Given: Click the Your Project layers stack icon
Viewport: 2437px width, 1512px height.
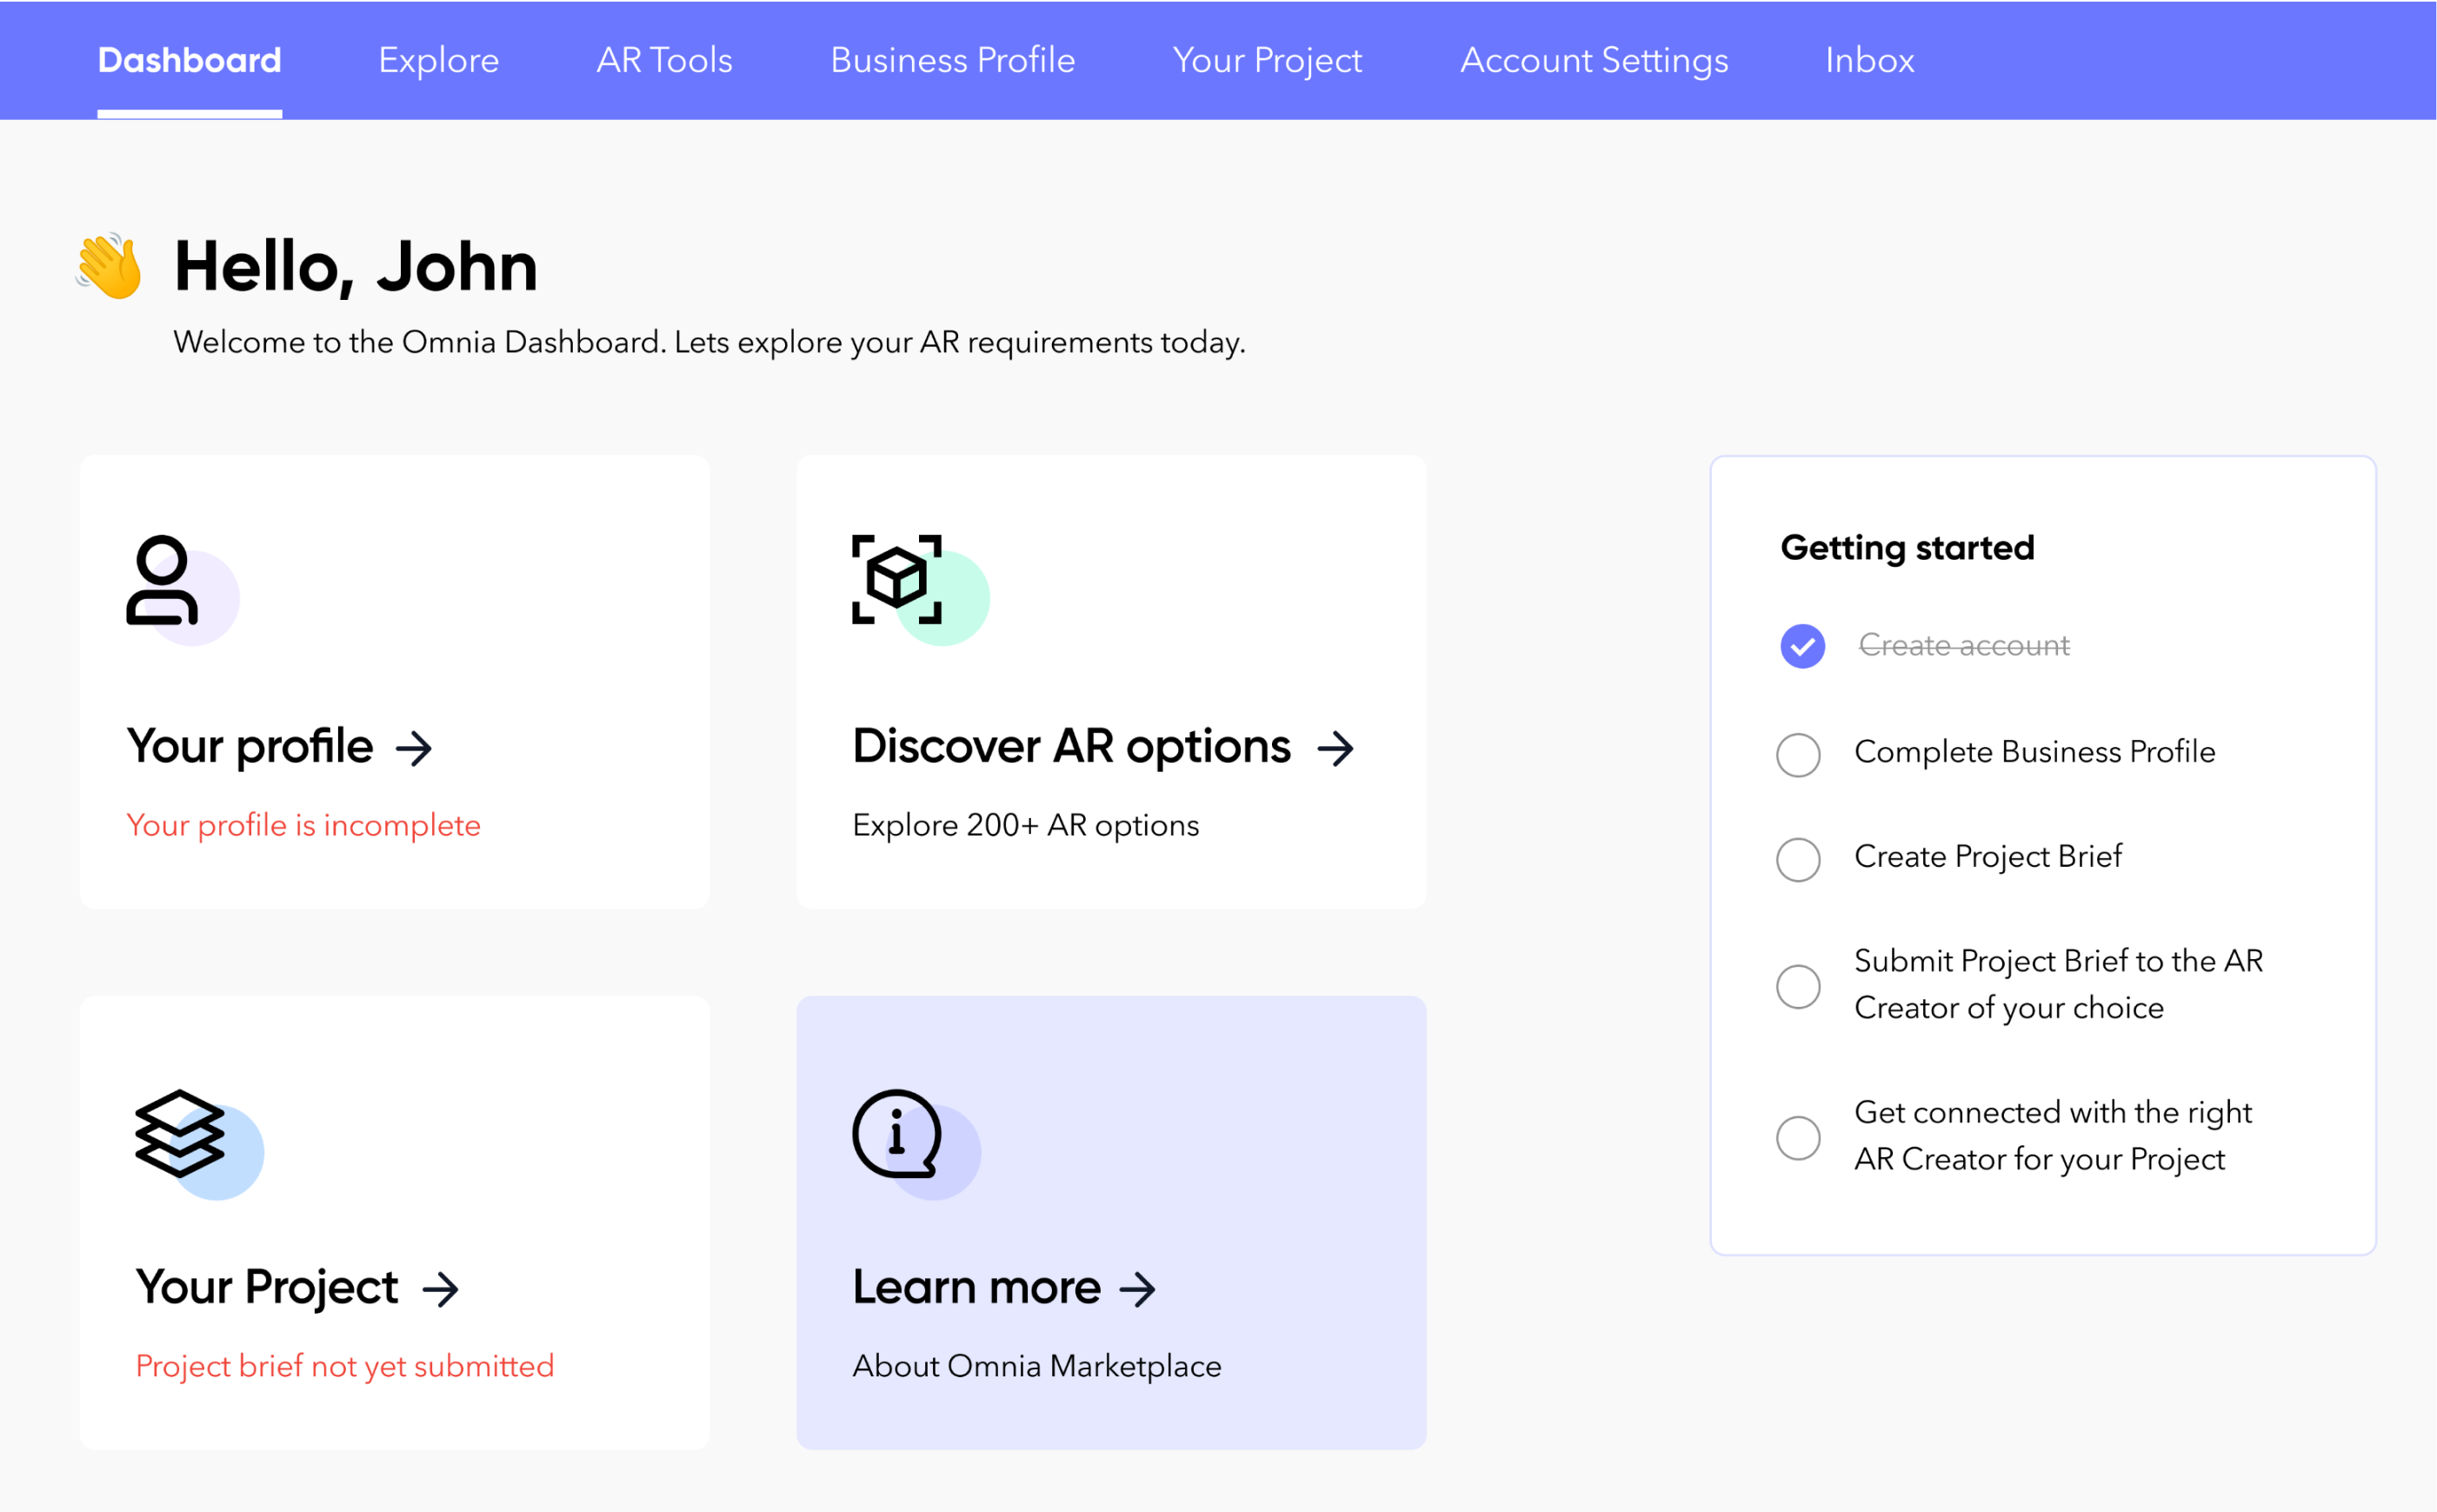Looking at the screenshot, I should click(x=177, y=1134).
